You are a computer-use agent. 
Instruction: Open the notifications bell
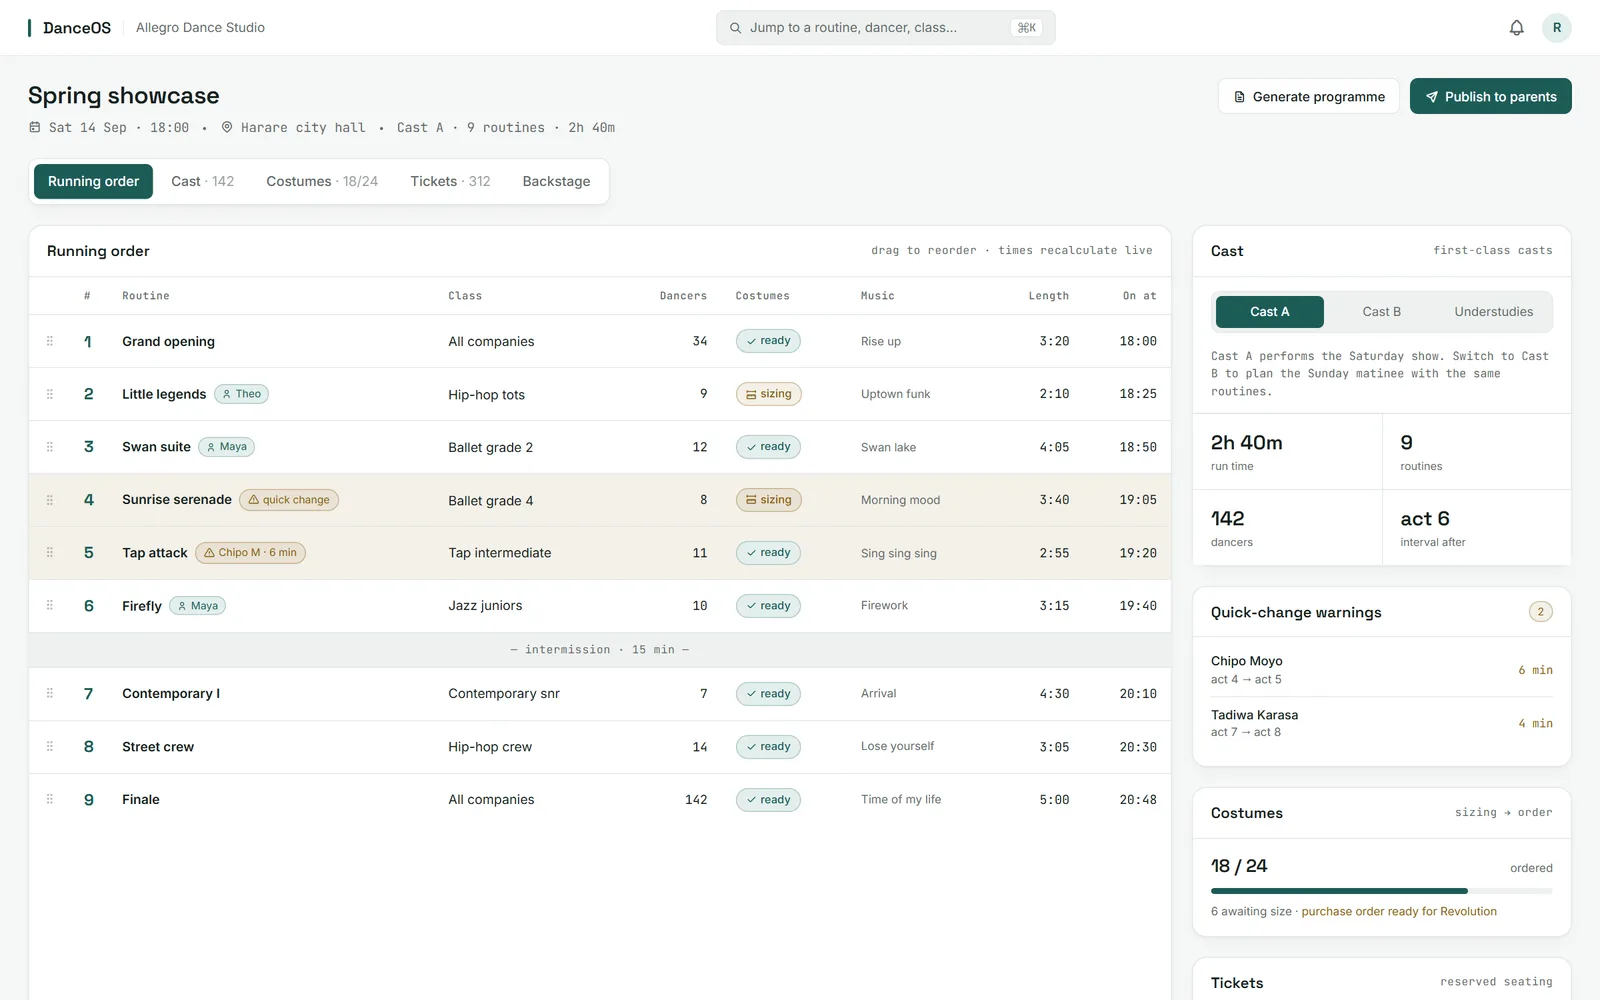click(x=1516, y=28)
